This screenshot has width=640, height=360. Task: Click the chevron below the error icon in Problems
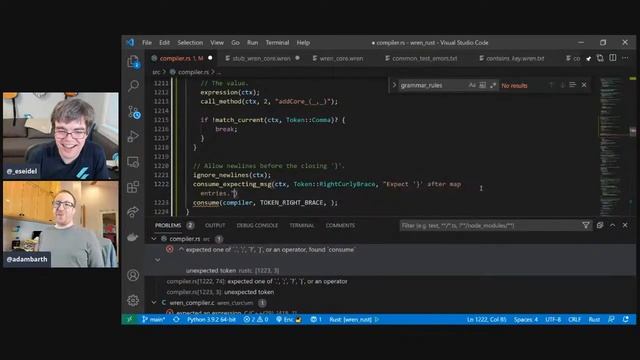[x=158, y=260]
